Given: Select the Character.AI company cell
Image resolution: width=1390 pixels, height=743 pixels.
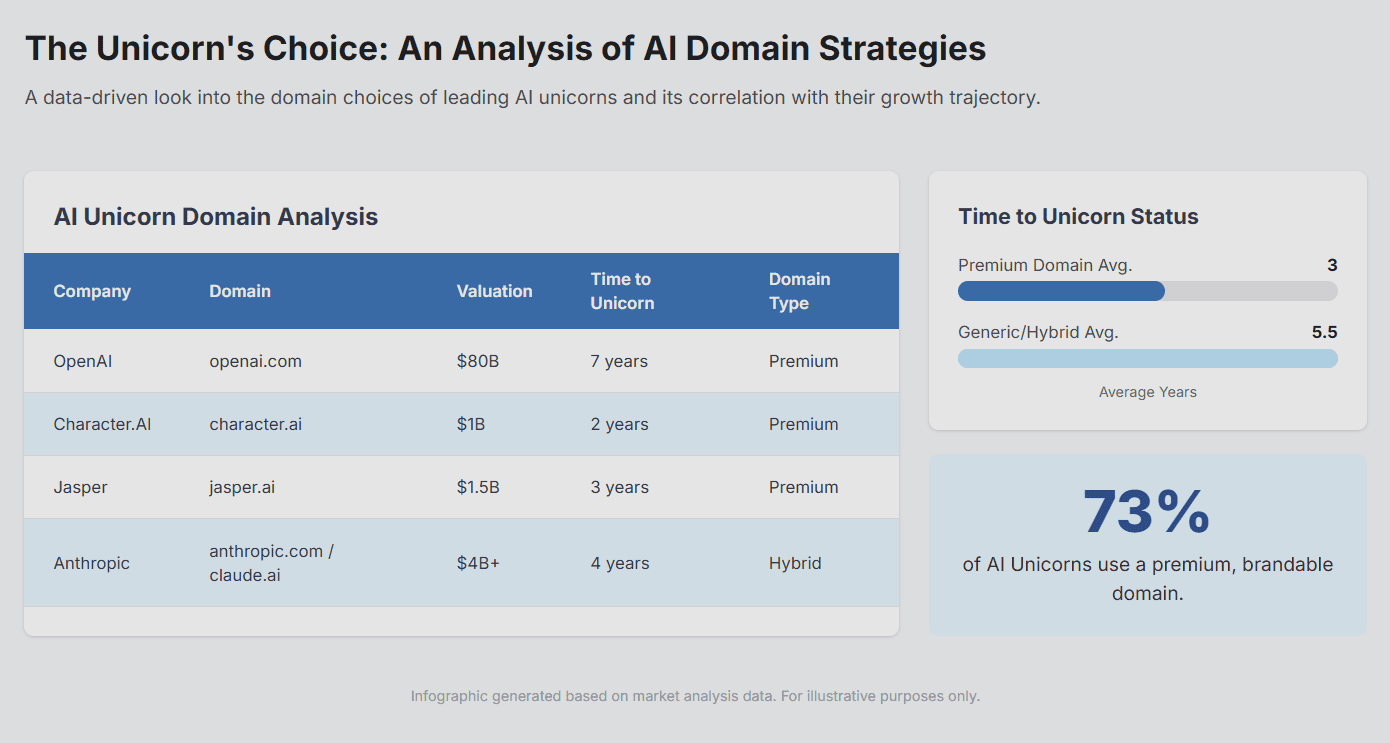Looking at the screenshot, I should (102, 424).
